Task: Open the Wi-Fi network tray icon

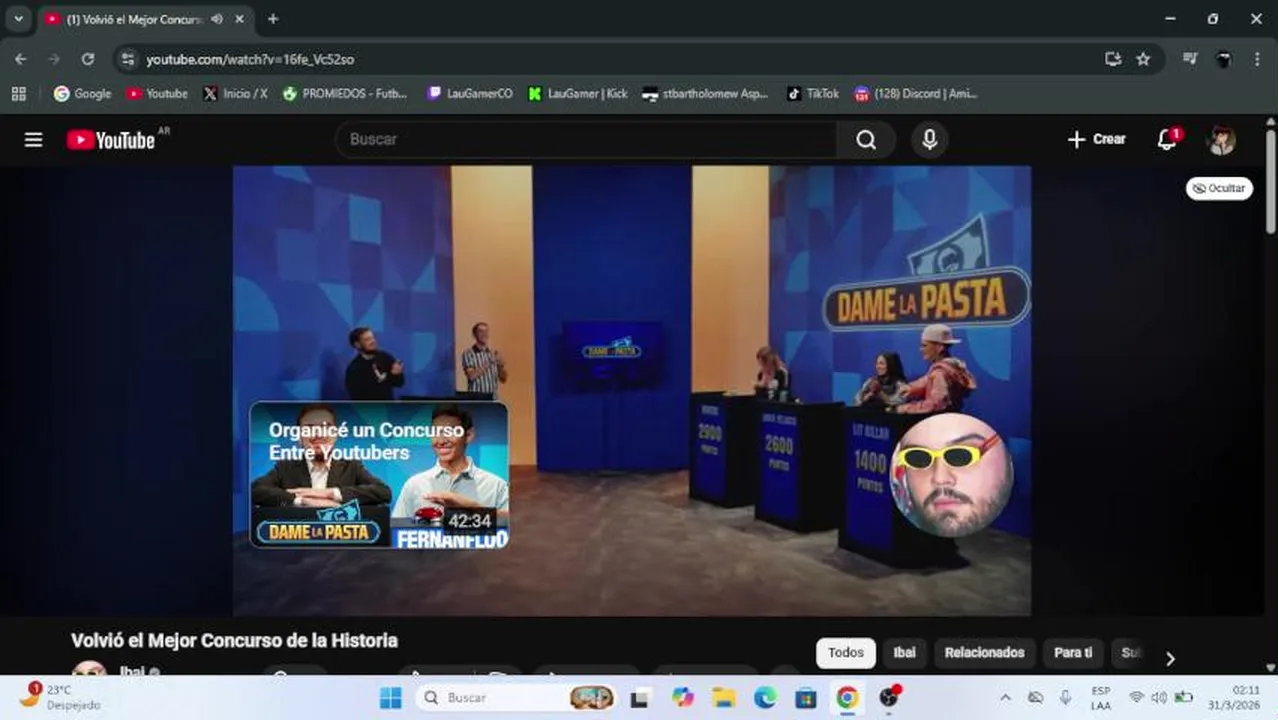Action: pos(1136,697)
